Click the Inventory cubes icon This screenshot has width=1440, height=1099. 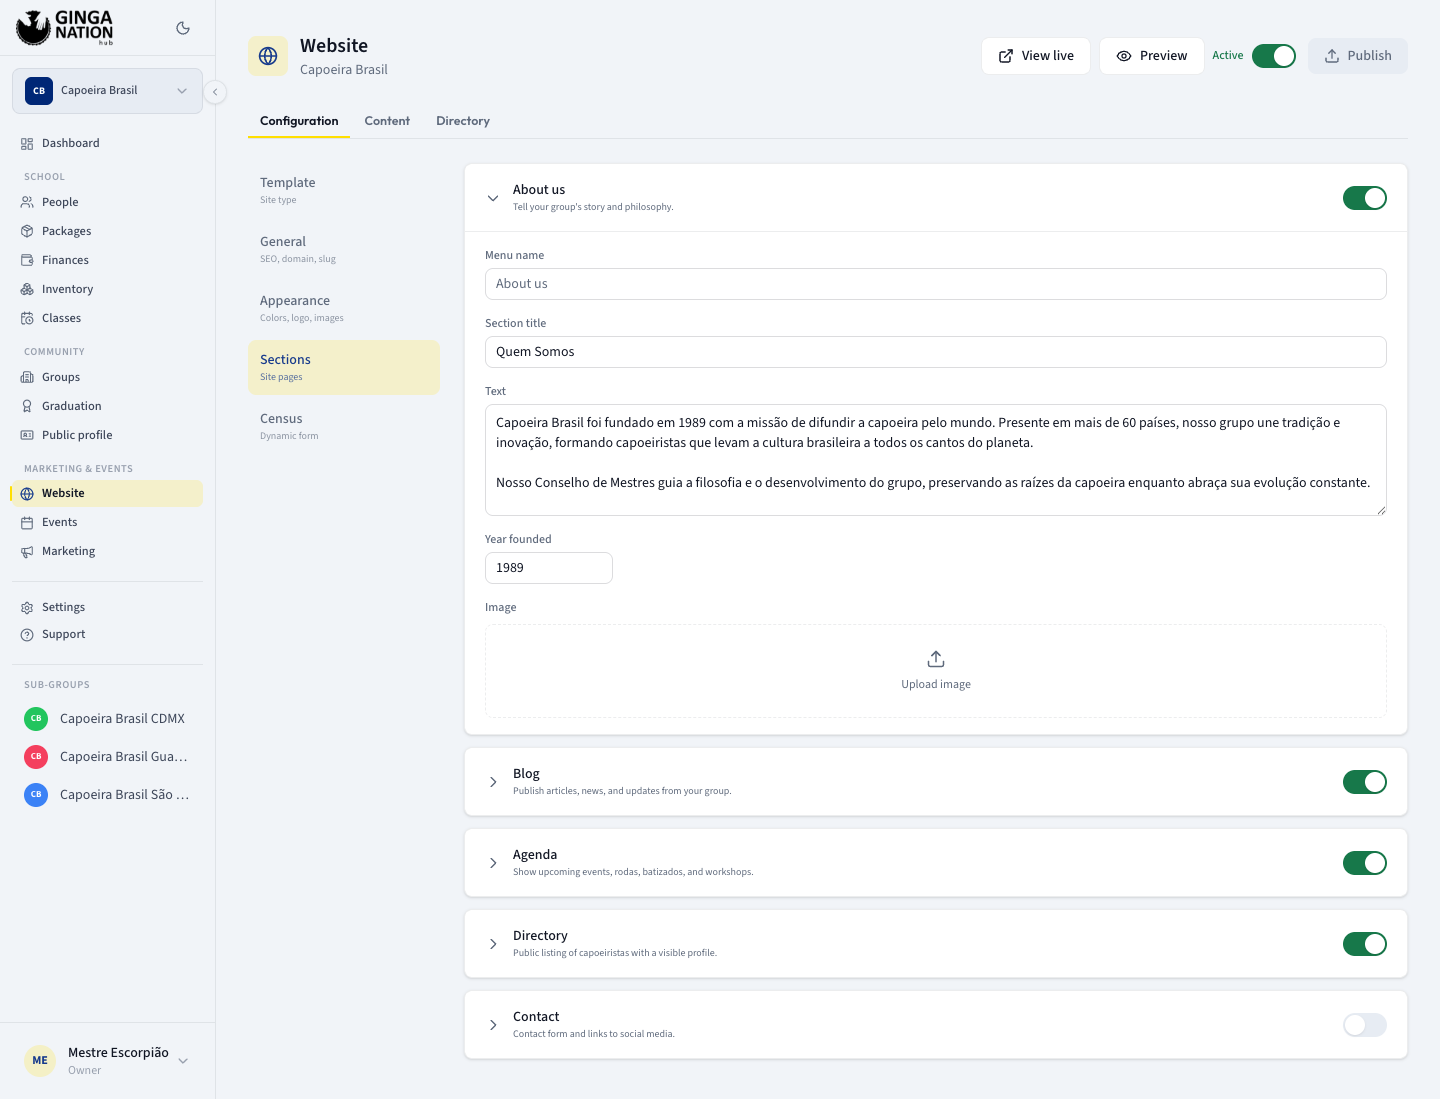pos(27,290)
